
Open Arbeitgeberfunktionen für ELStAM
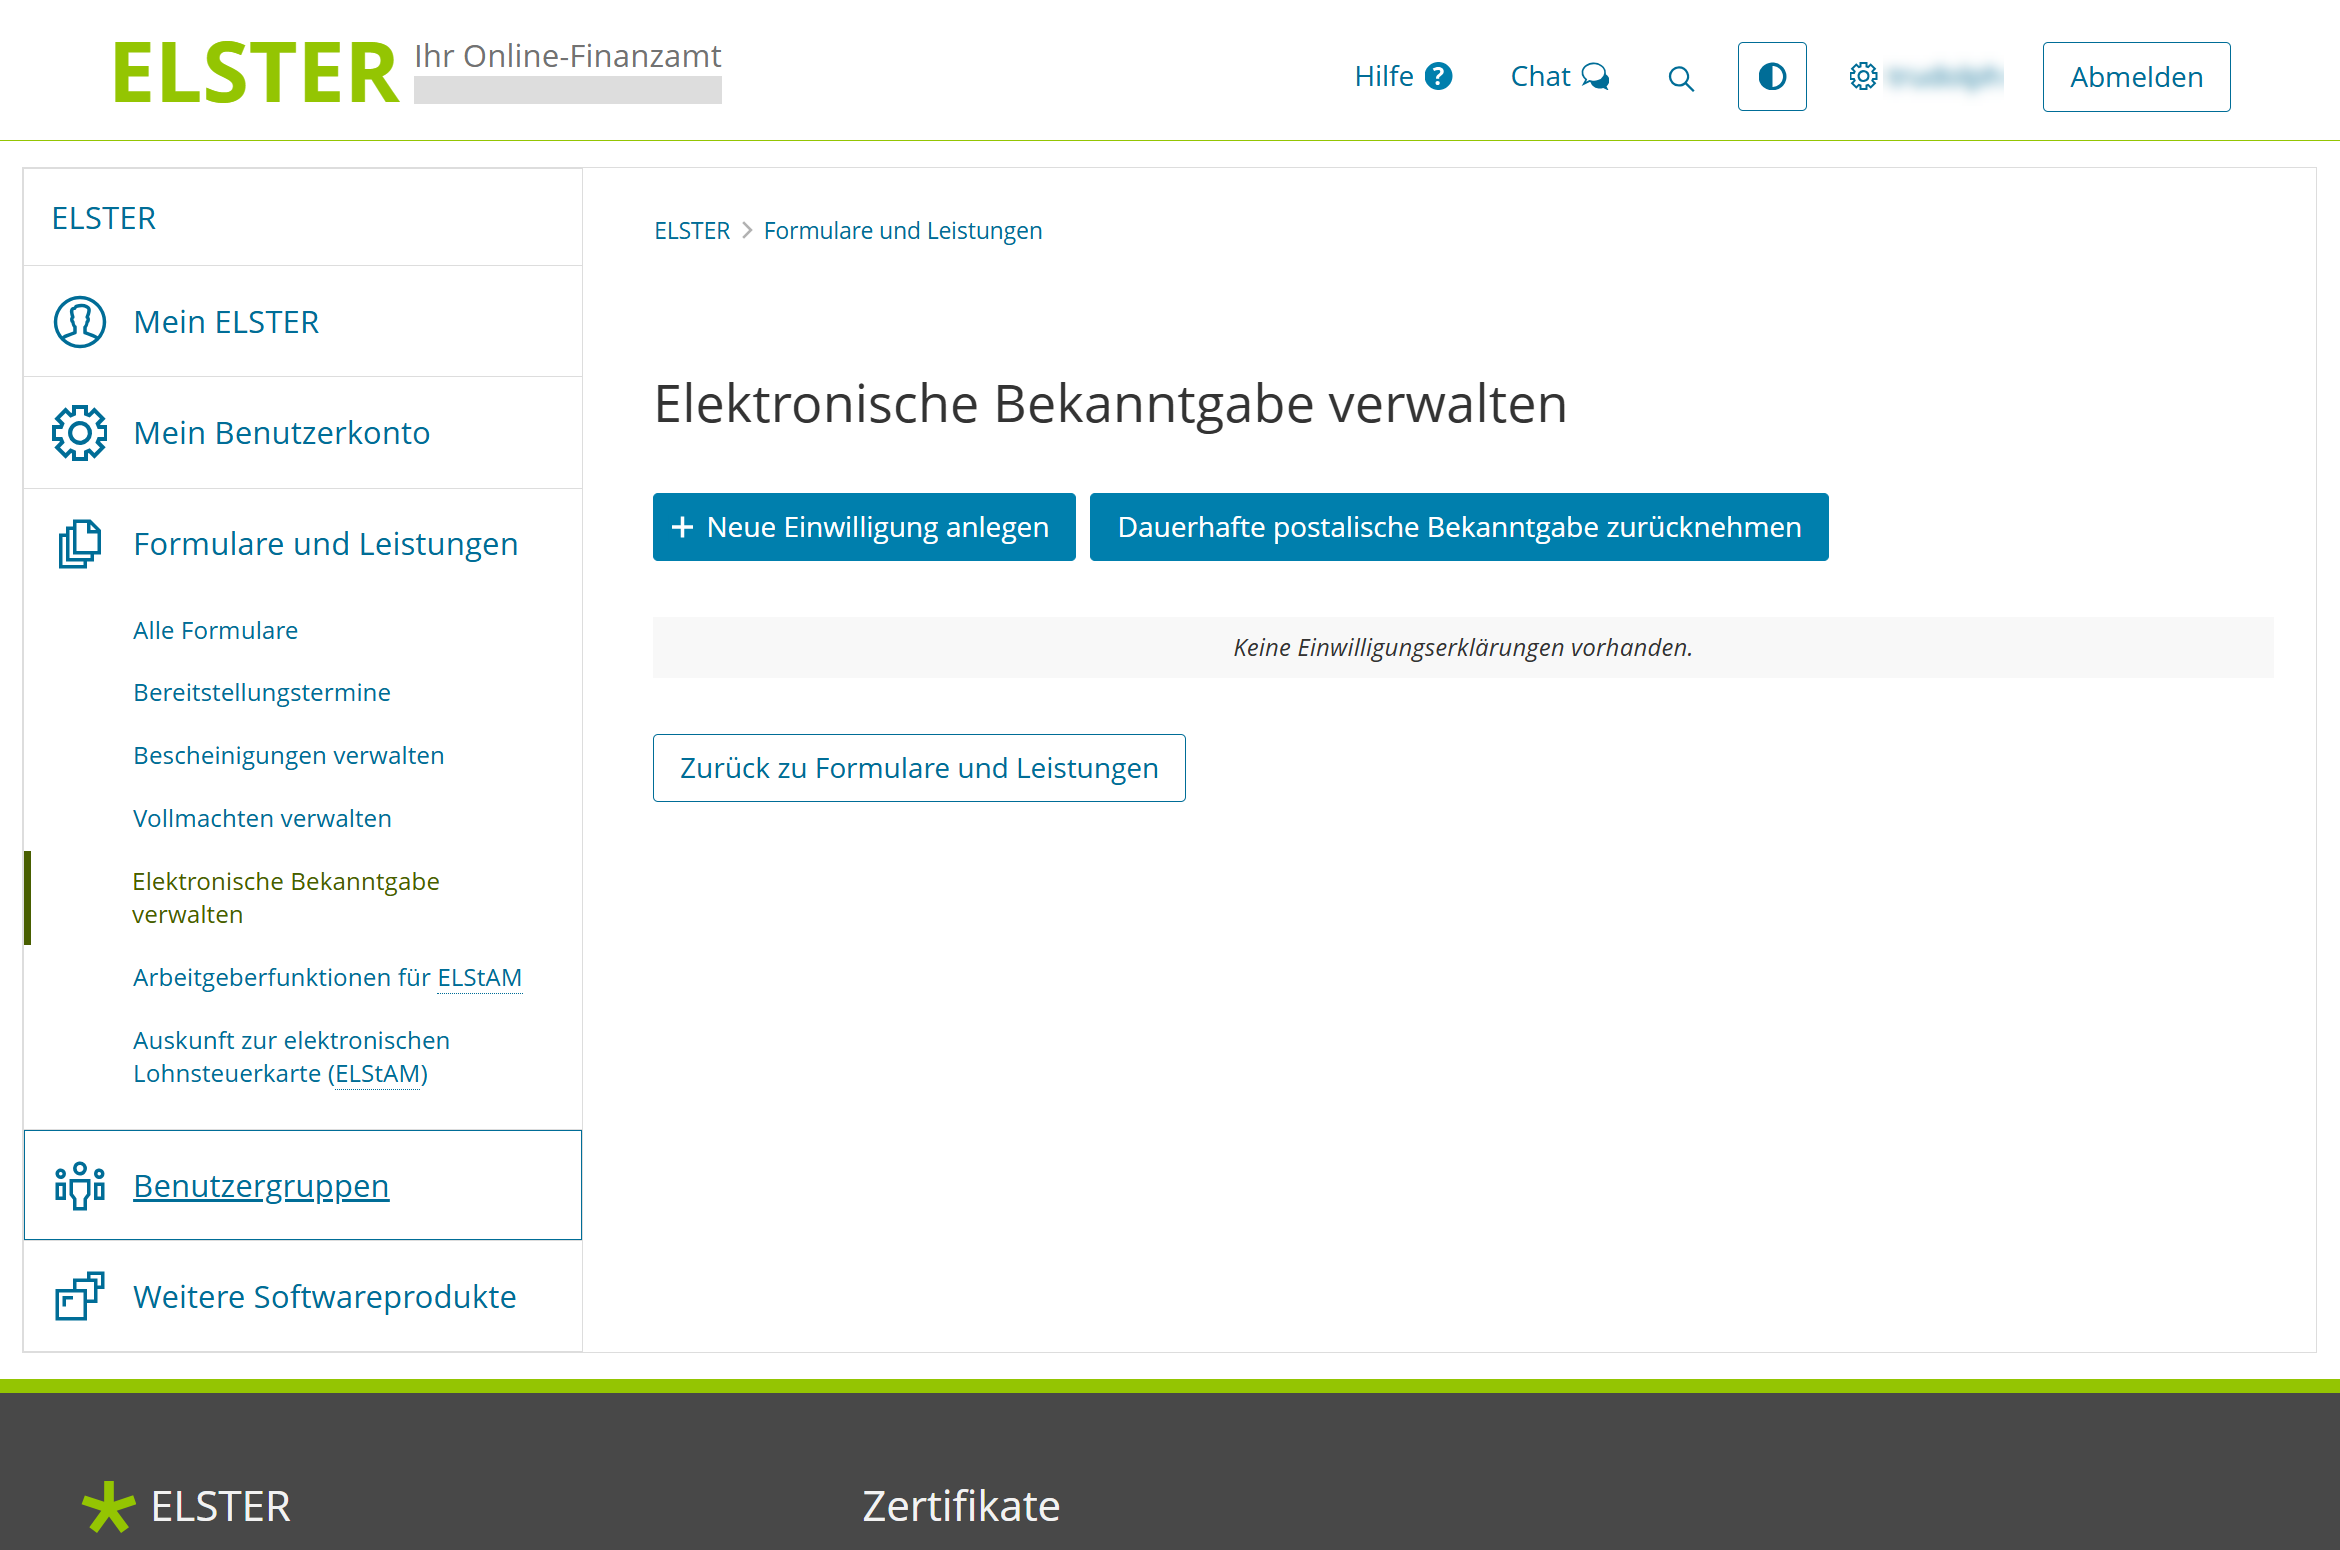pyautogui.click(x=328, y=978)
